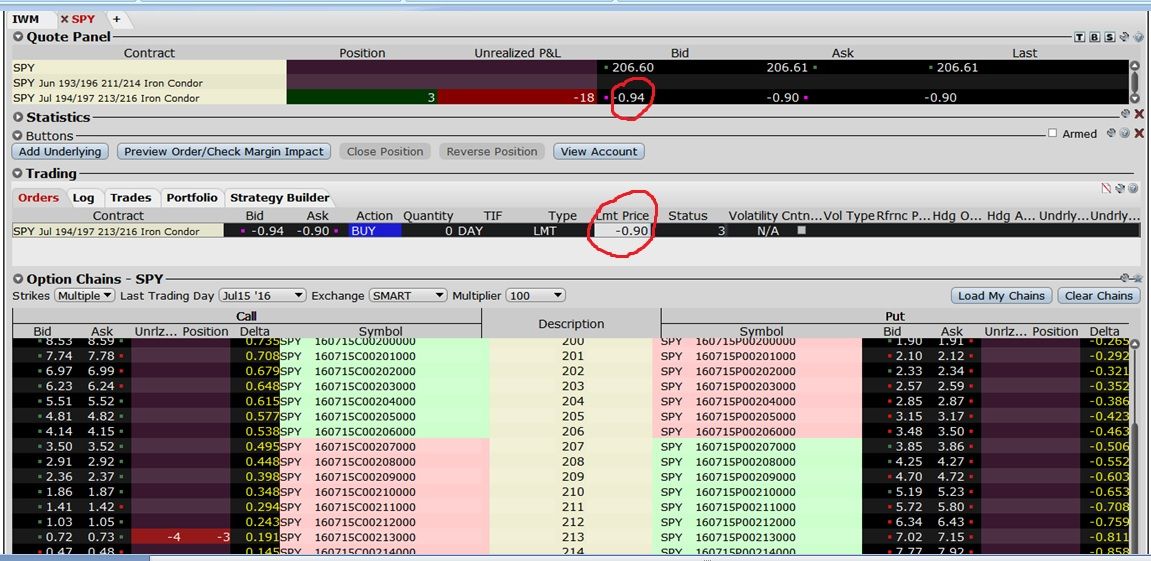Click strike 205 in Description column
Viewport: 1151px width, 561px height.
(573, 416)
